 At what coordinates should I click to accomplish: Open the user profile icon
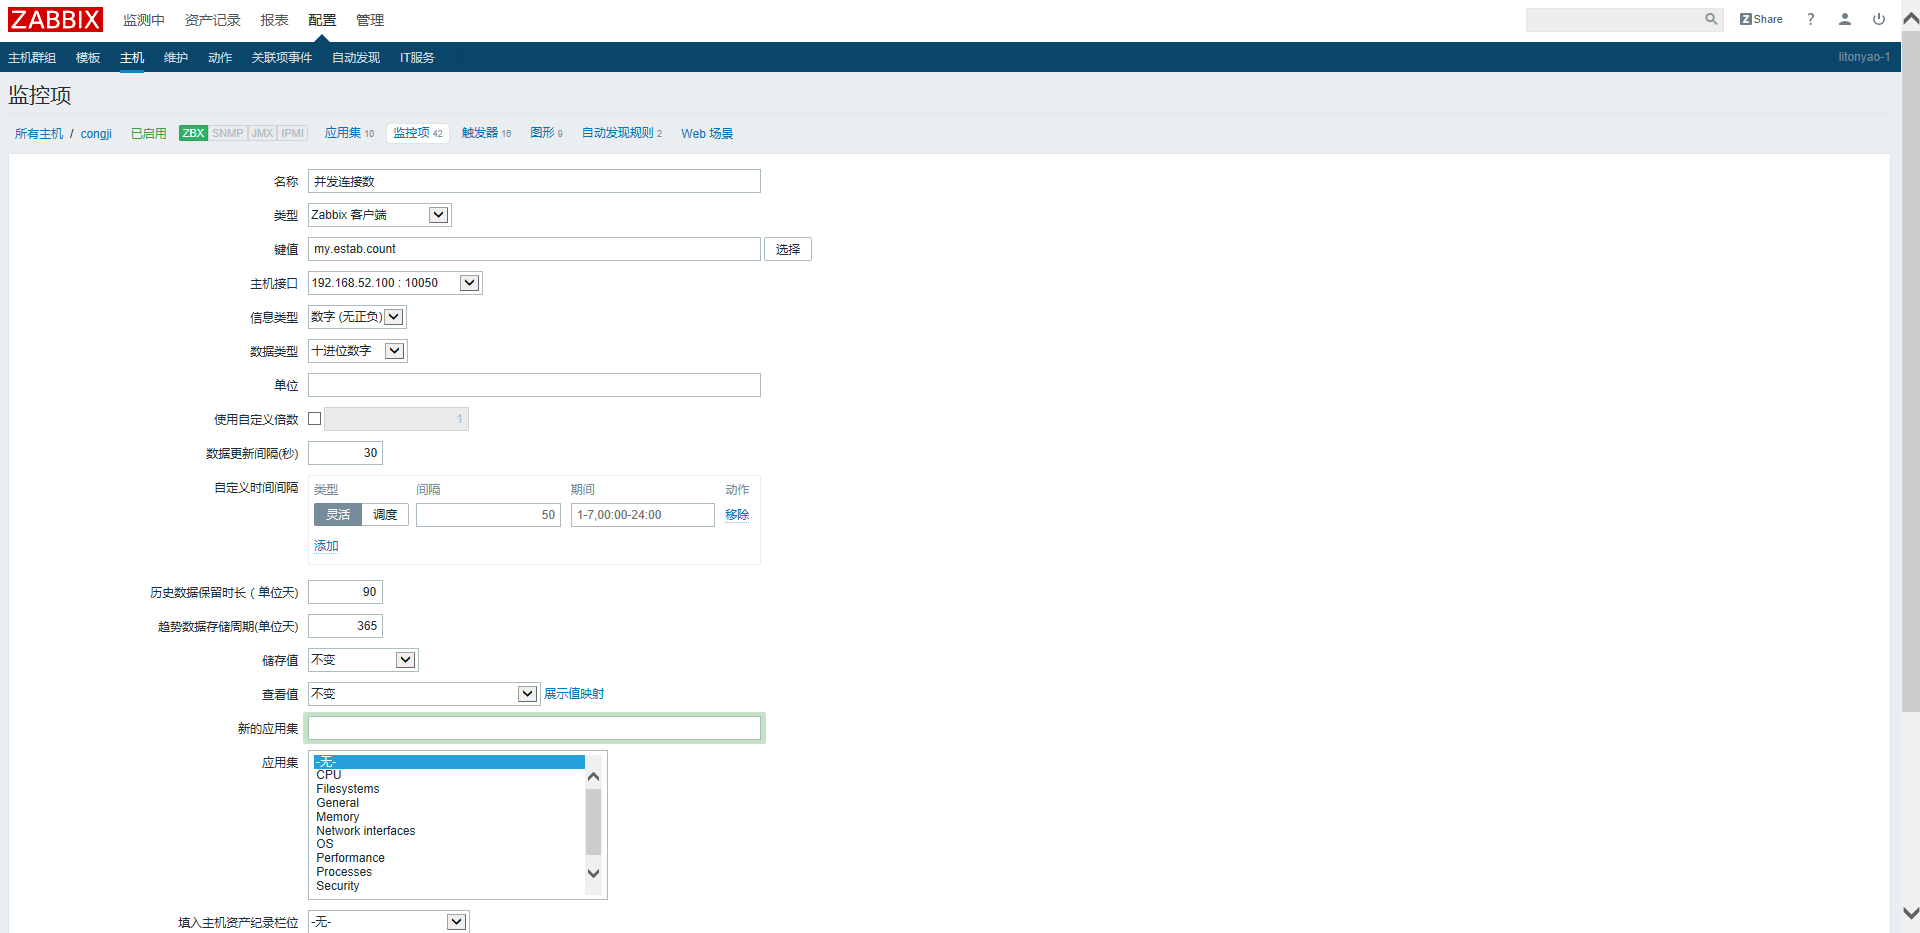[x=1845, y=19]
